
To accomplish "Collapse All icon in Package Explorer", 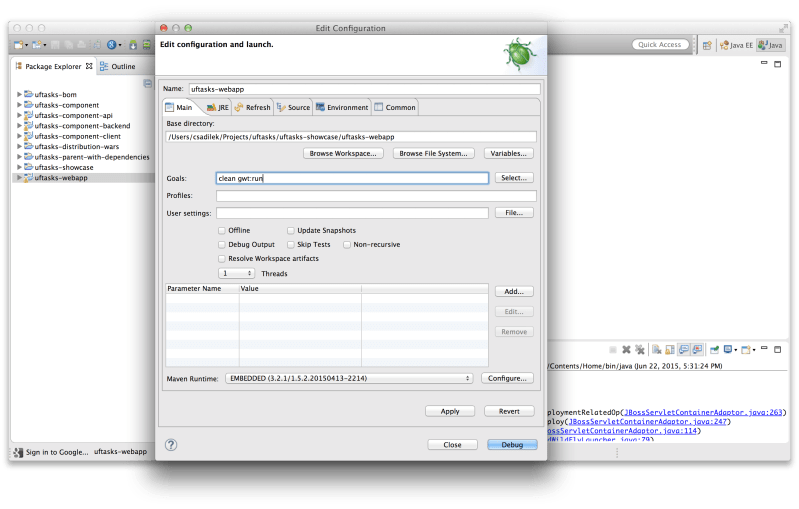I will pos(147,83).
